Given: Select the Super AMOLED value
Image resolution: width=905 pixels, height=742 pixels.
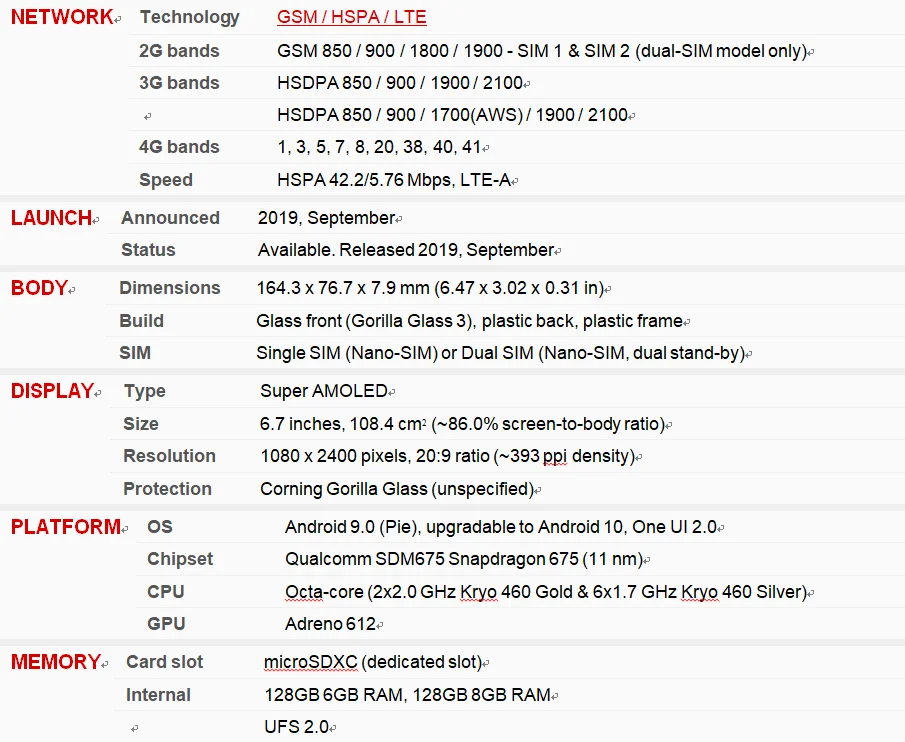Looking at the screenshot, I should pyautogui.click(x=324, y=391).
